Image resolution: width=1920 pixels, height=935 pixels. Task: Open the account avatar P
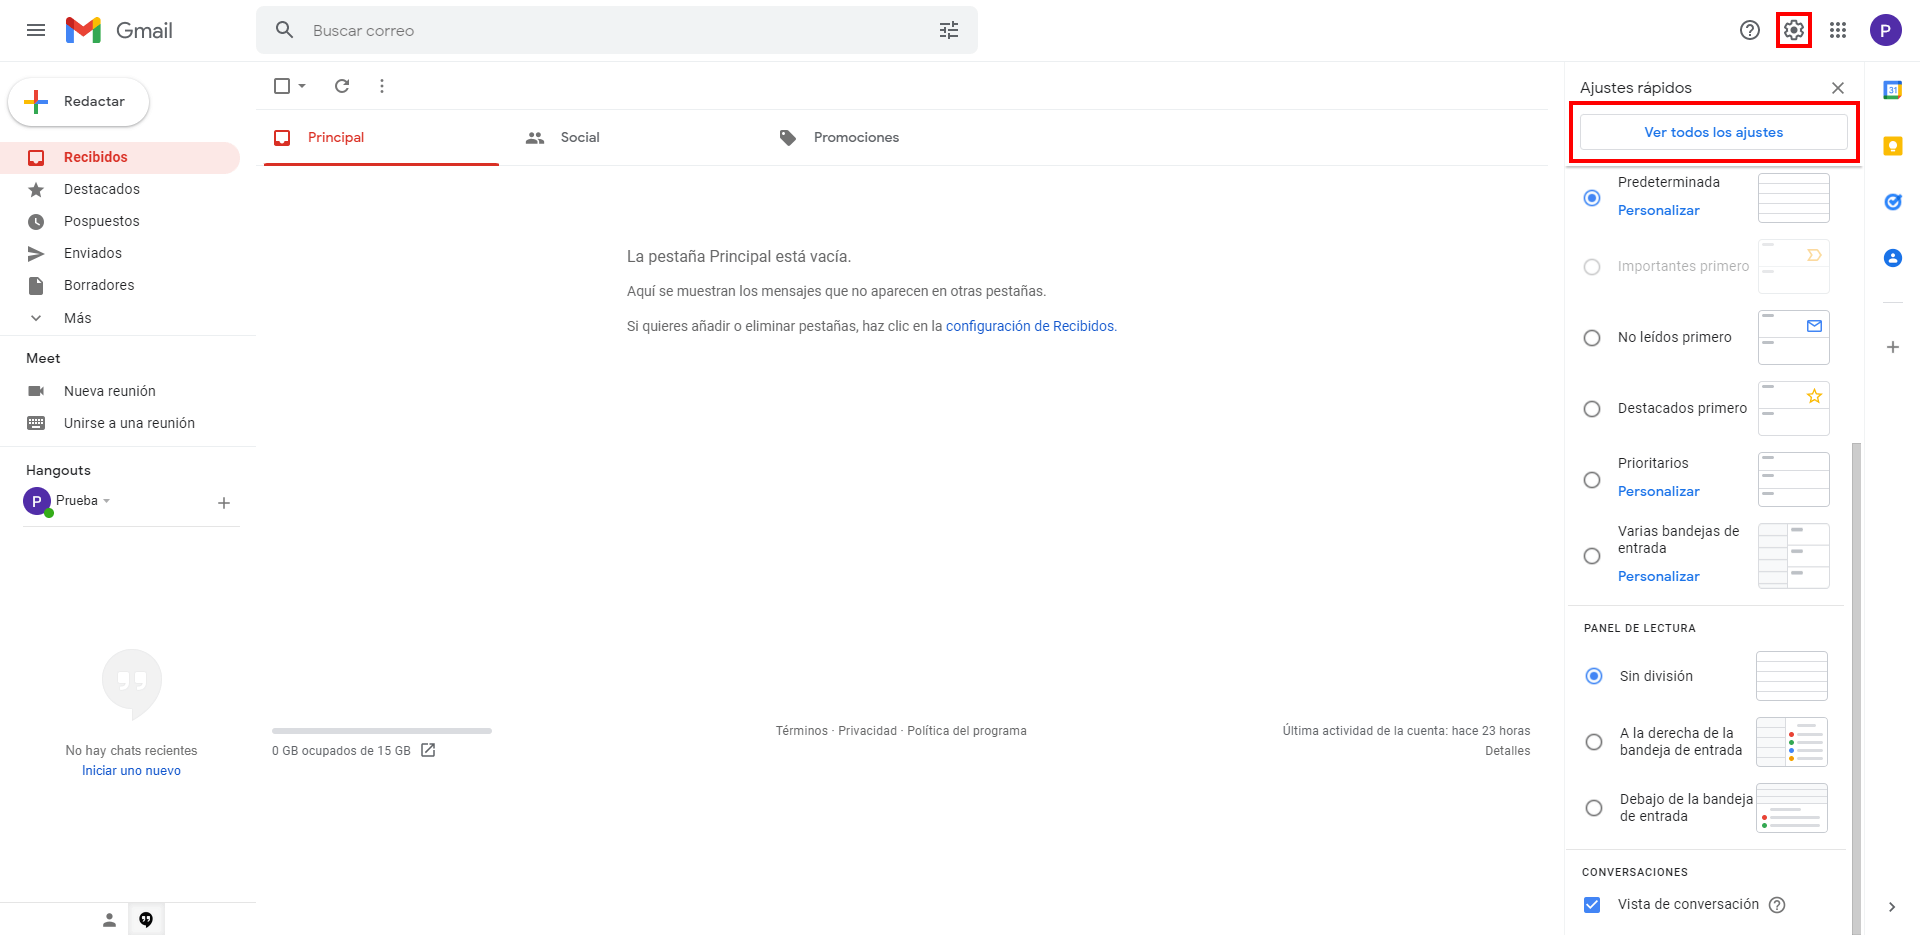click(x=1886, y=30)
